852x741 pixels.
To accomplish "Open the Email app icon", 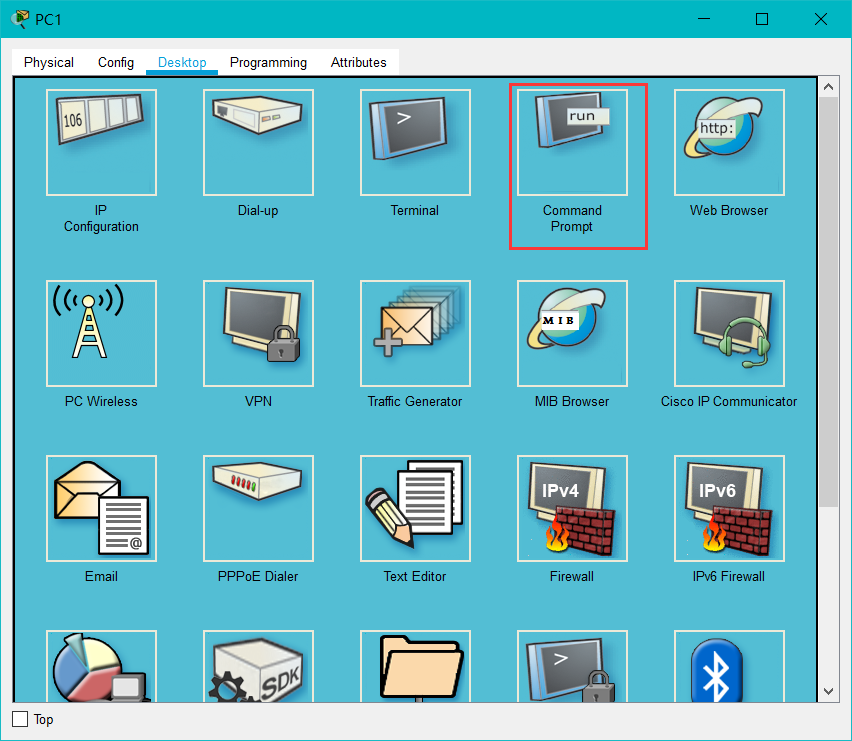I will click(x=101, y=508).
